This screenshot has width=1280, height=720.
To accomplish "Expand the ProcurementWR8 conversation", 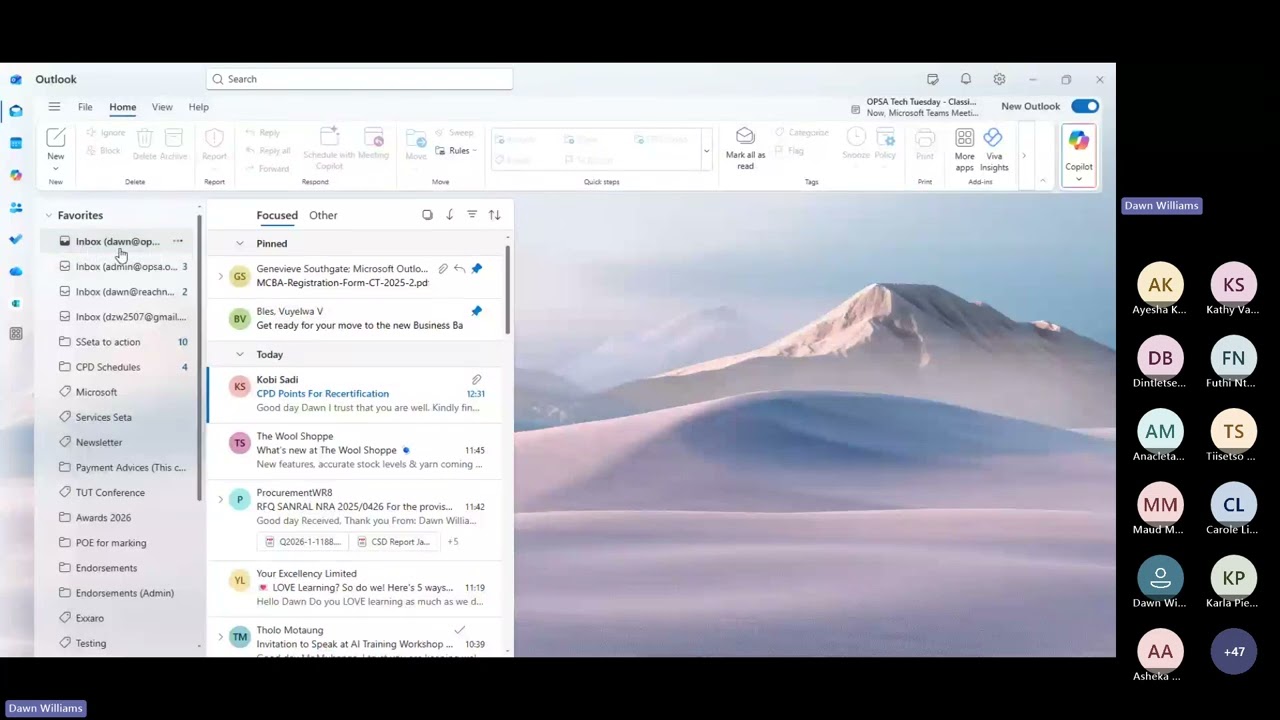I will click(x=220, y=499).
